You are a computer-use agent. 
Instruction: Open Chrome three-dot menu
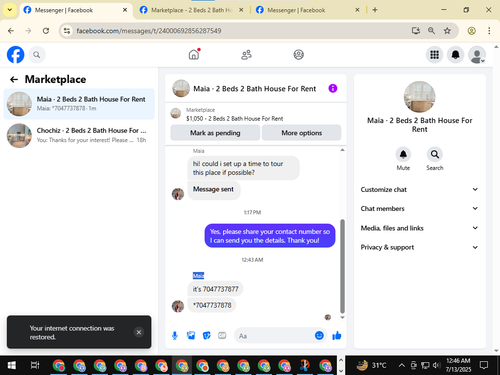(489, 31)
